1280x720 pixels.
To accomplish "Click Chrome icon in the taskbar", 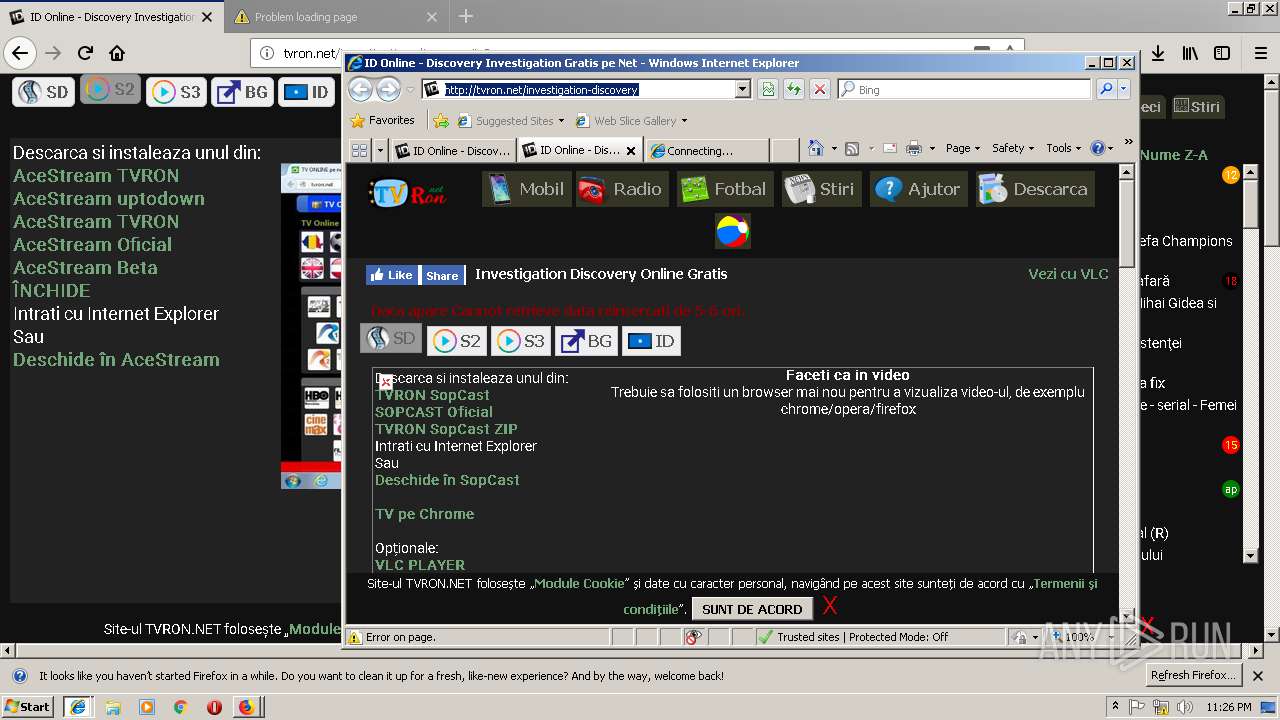I will [x=180, y=707].
